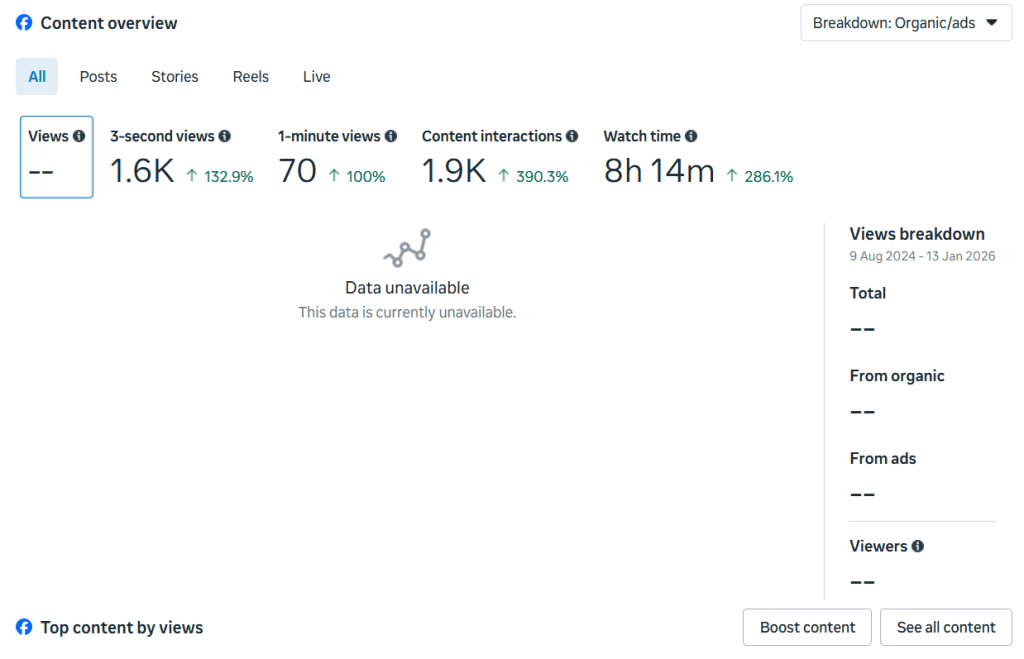Click the Watch time info icon
This screenshot has width=1024, height=659.
pos(691,136)
